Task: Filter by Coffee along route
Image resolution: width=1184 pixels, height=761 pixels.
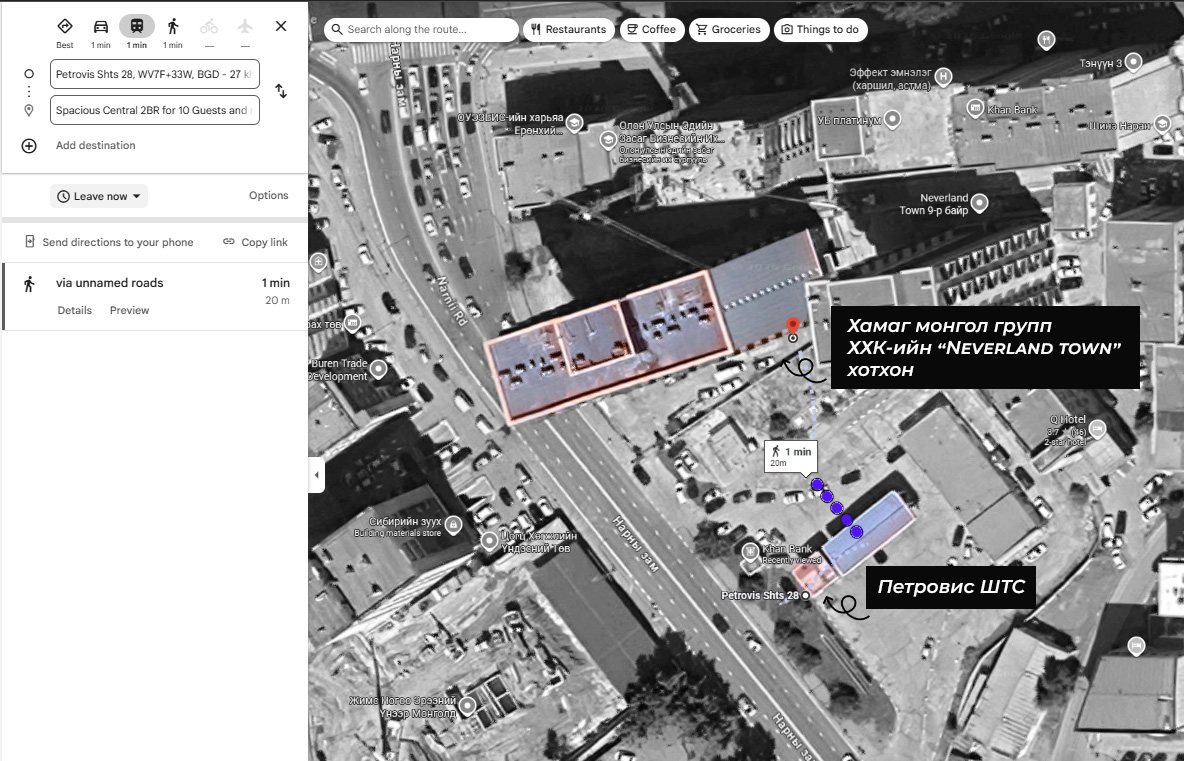Action: [x=651, y=30]
